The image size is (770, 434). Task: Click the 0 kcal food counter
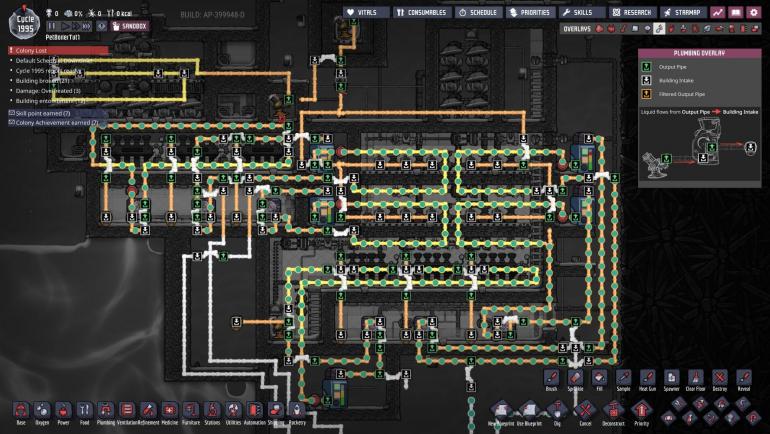tap(119, 13)
